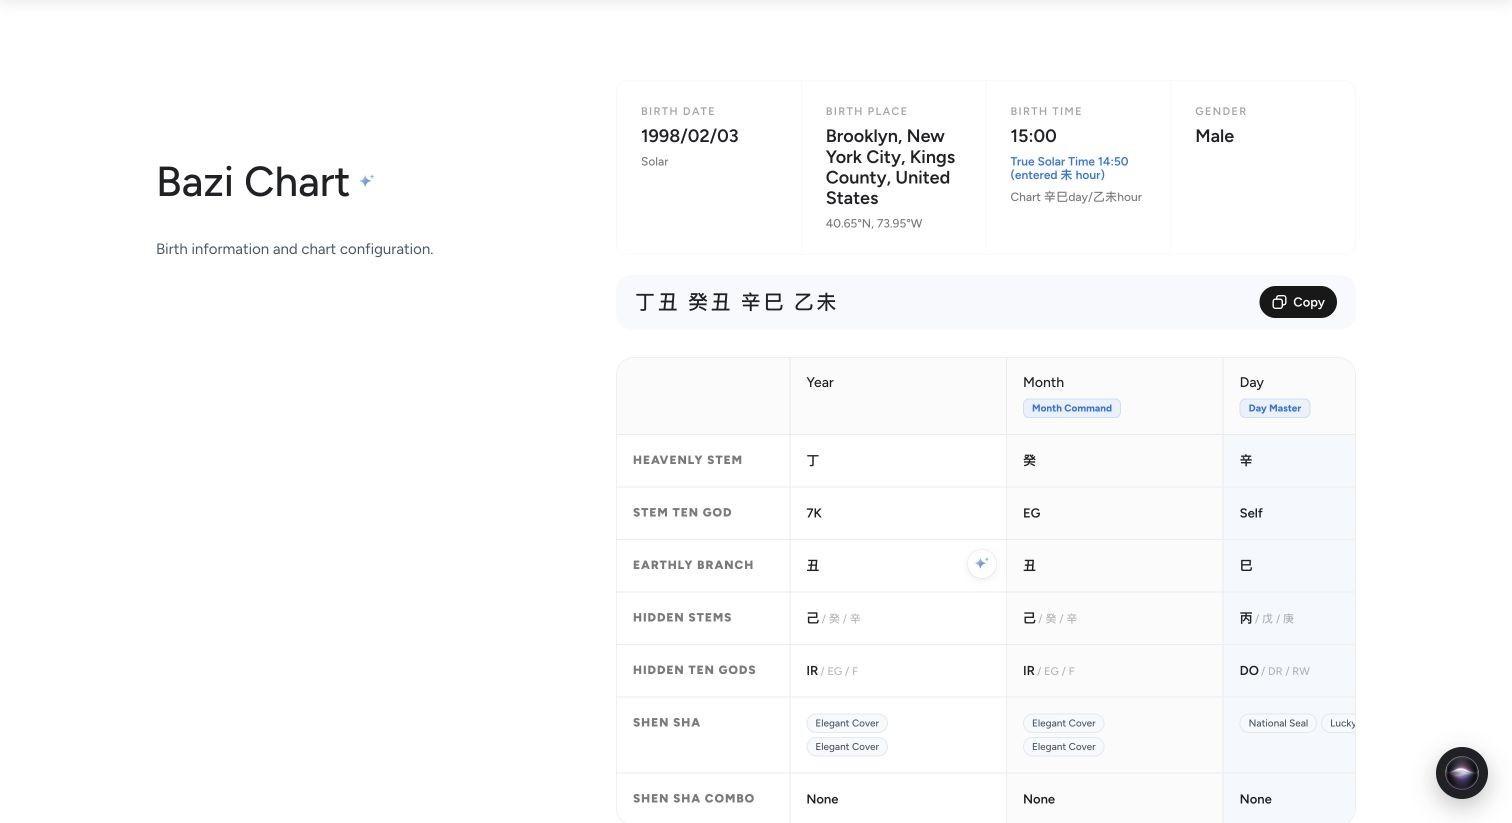Screen dimensions: 1512x823
Task: Click the STEM TEN GOD row label
Action: point(682,512)
